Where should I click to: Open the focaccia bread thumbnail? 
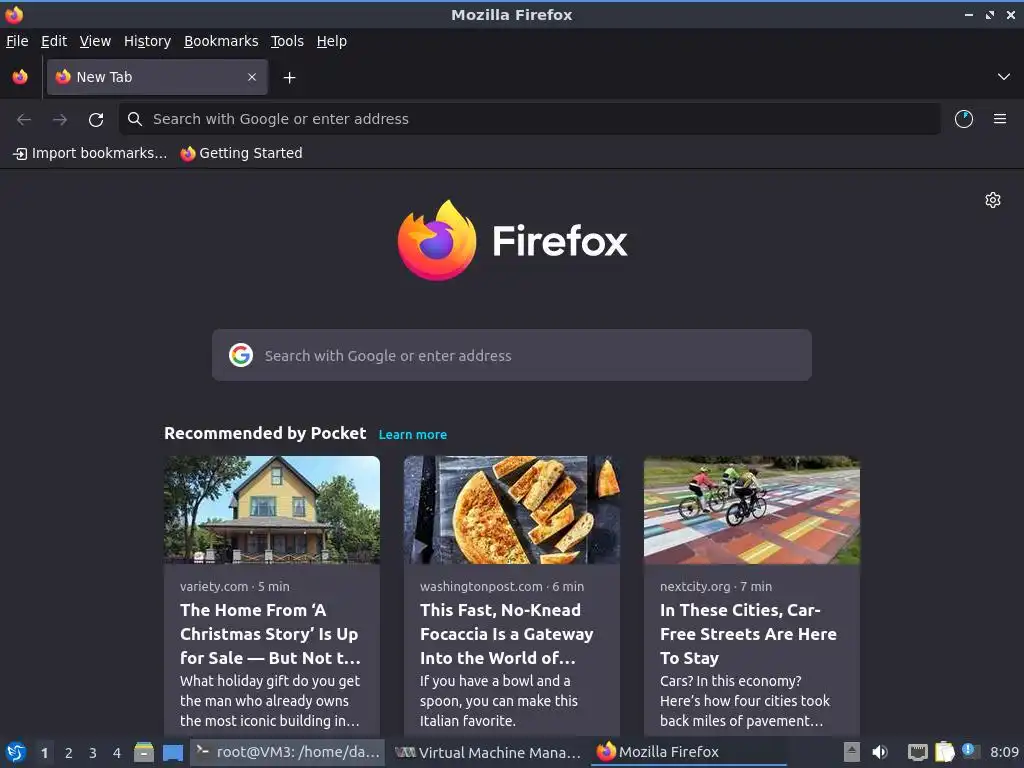tap(511, 509)
